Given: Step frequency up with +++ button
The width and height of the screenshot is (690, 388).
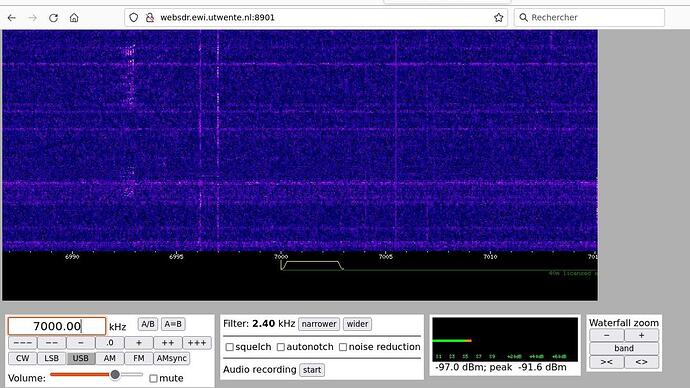Looking at the screenshot, I should (197, 343).
